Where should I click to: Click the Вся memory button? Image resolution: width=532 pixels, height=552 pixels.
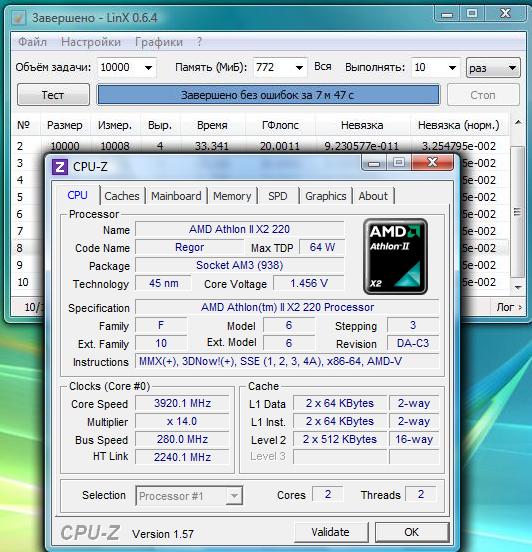pos(323,67)
